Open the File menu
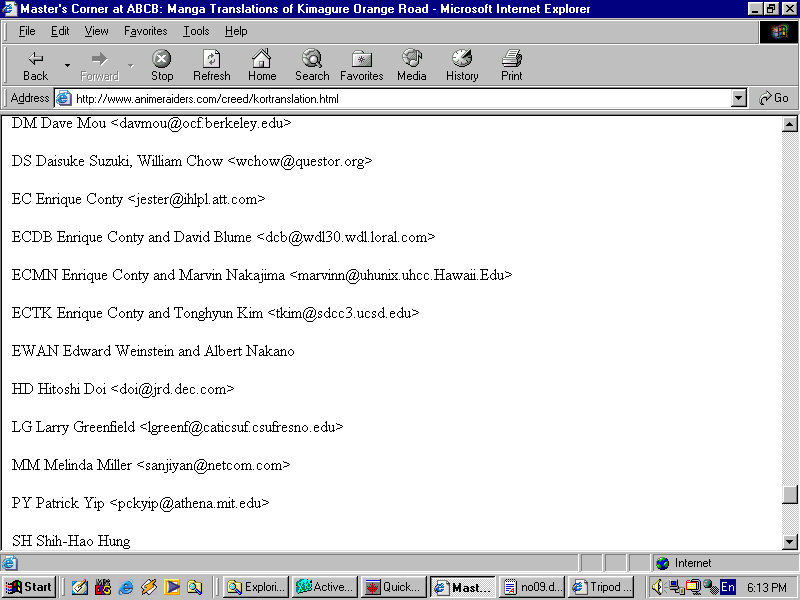This screenshot has height=600, width=800. coord(27,31)
